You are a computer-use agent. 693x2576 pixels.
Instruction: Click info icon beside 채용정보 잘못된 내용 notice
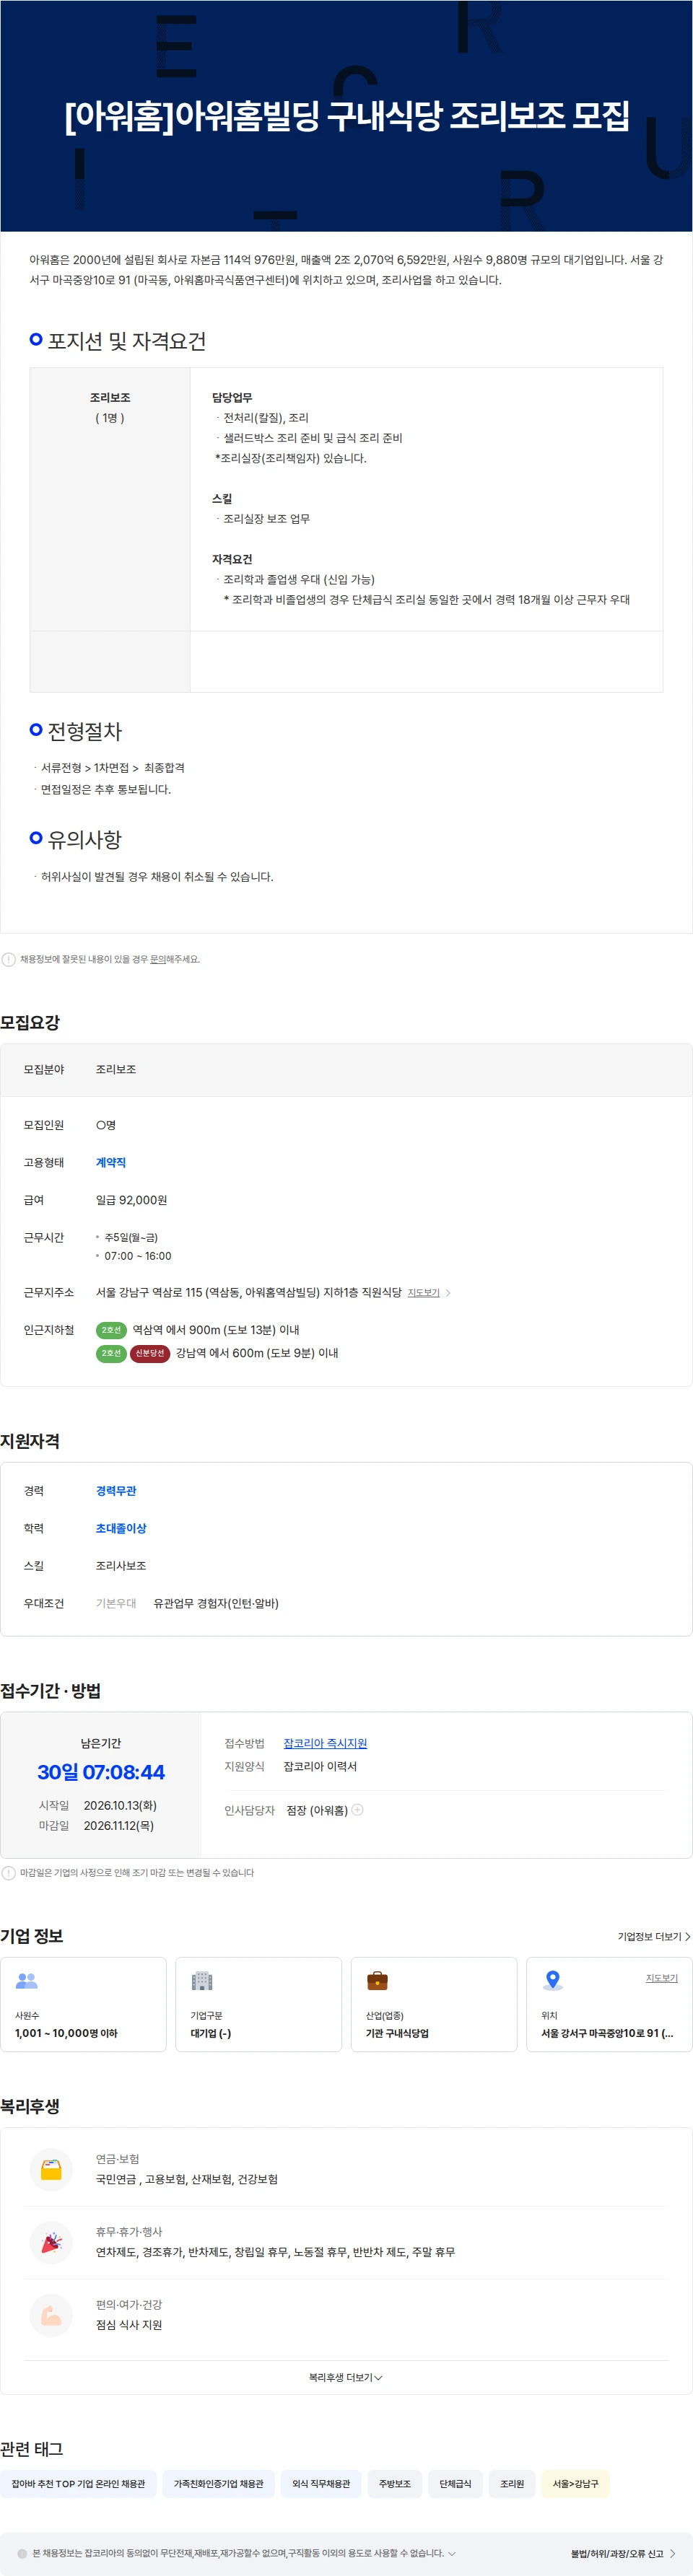pos(8,959)
